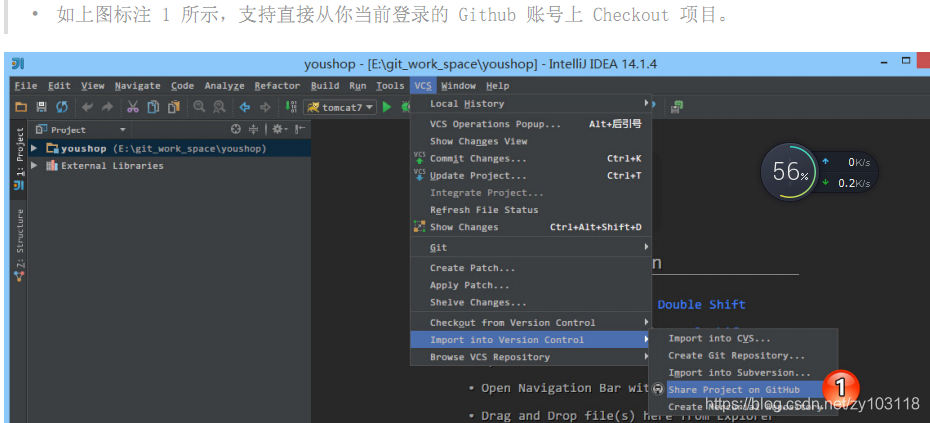
Task: Choose Show Changes View entry
Action: click(531, 141)
